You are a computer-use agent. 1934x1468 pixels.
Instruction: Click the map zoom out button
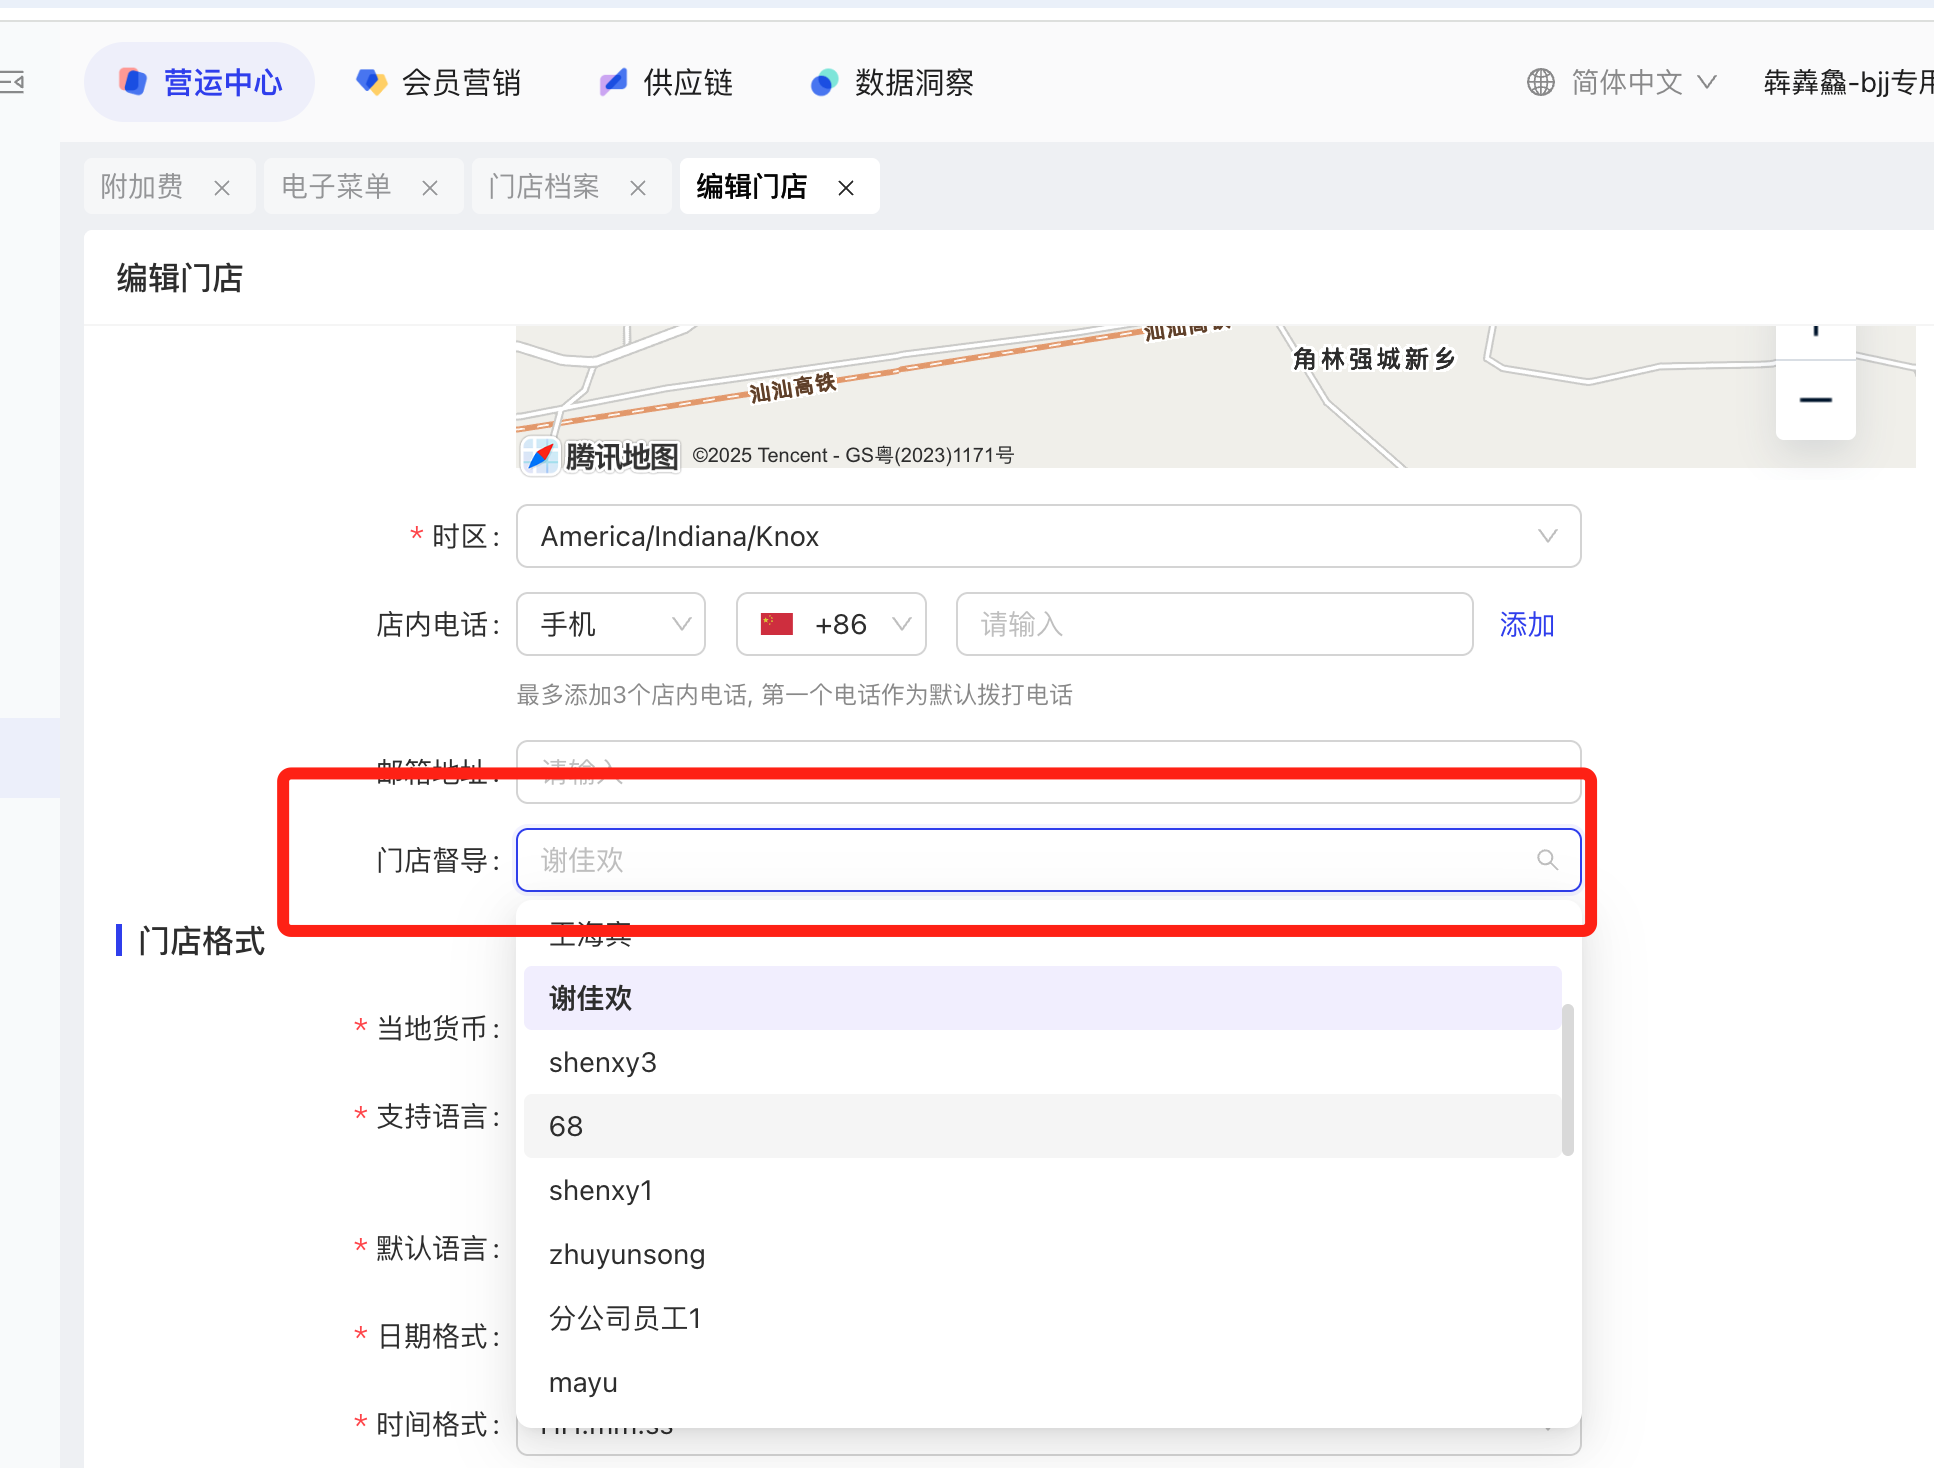click(x=1815, y=400)
